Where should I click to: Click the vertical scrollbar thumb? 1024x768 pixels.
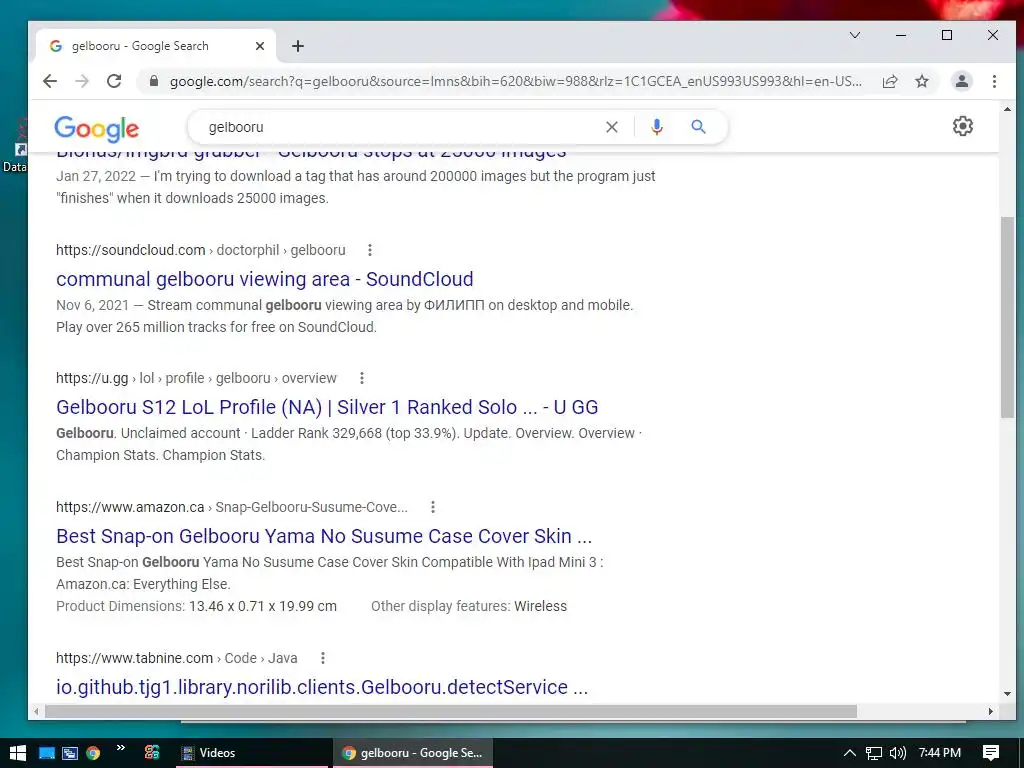(x=1007, y=317)
